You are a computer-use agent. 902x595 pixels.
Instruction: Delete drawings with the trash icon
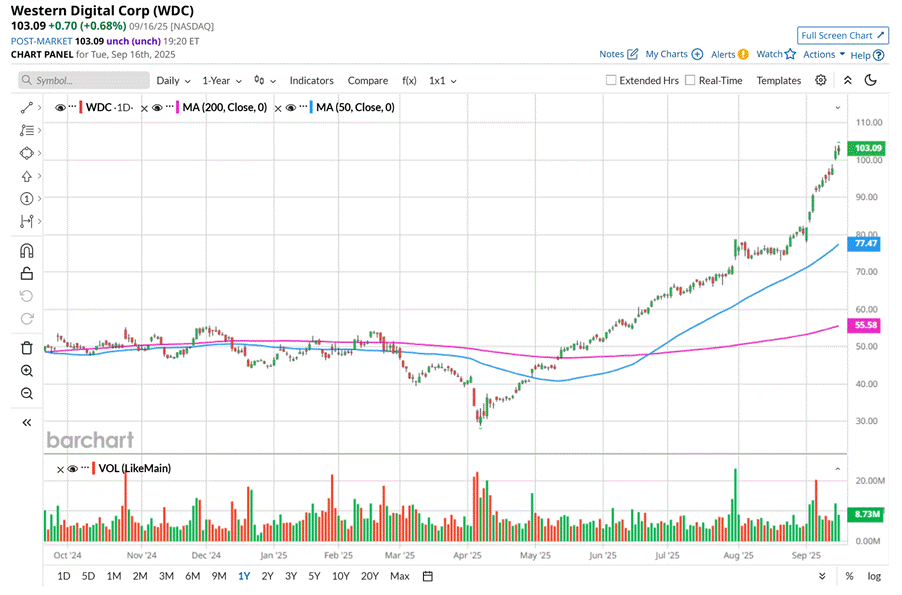(26, 348)
